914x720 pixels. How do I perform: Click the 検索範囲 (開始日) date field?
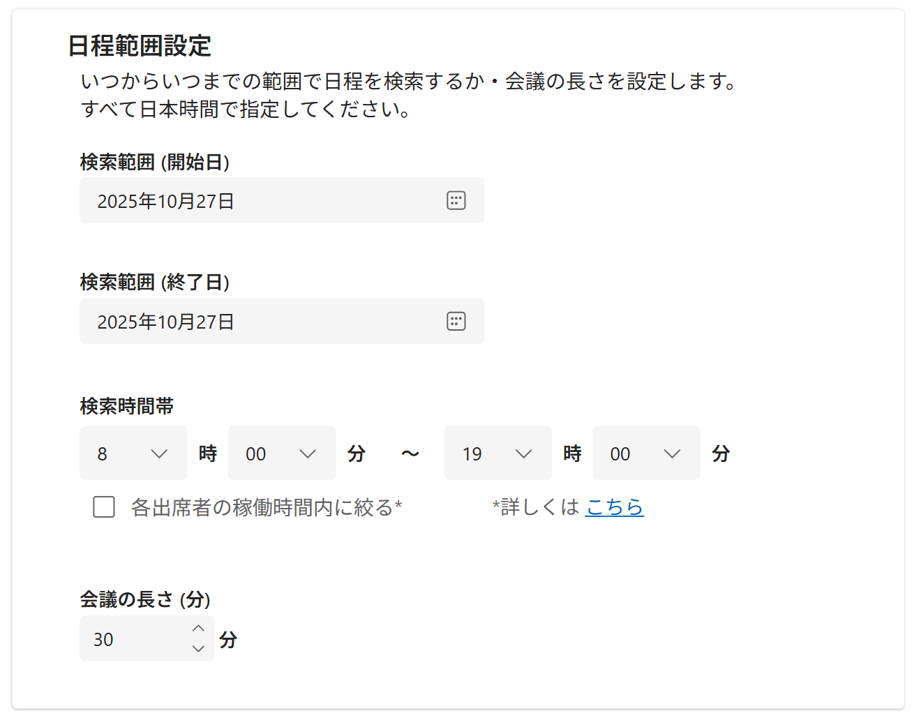260,201
